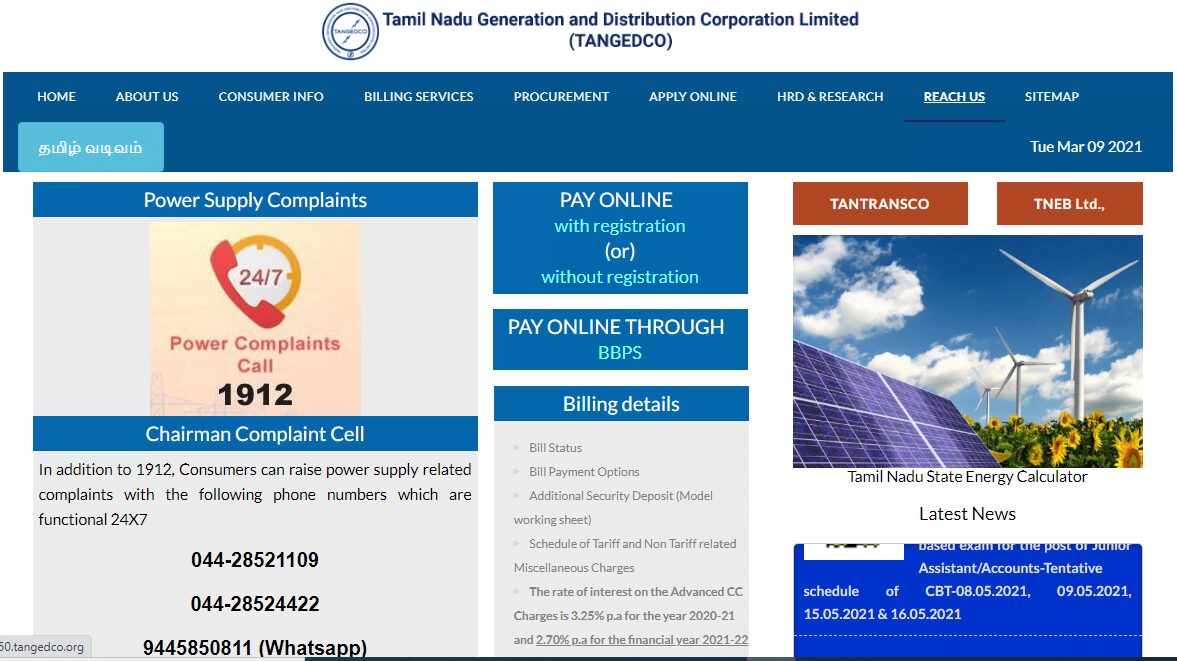Pay online with registration
Screen dimensions: 1177x661
pos(620,226)
